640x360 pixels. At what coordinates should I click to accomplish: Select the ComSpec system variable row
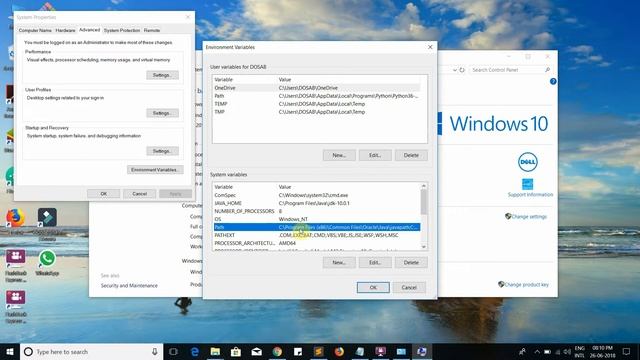317,195
